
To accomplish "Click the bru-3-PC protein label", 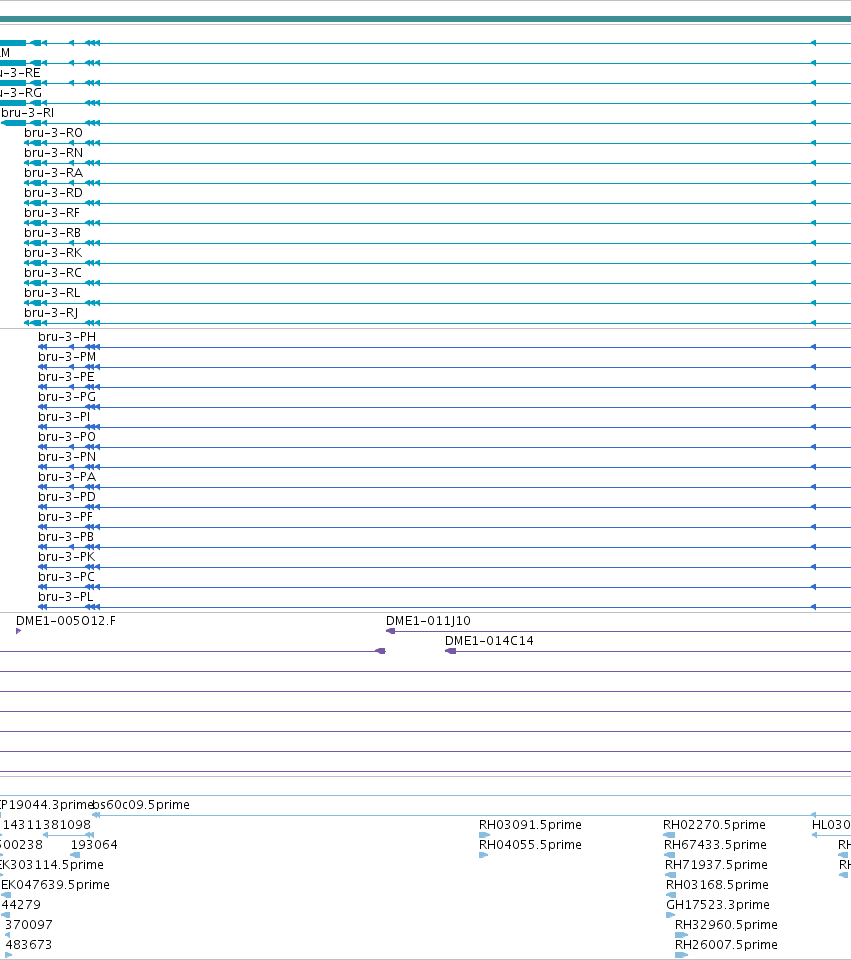I will click(x=66, y=577).
